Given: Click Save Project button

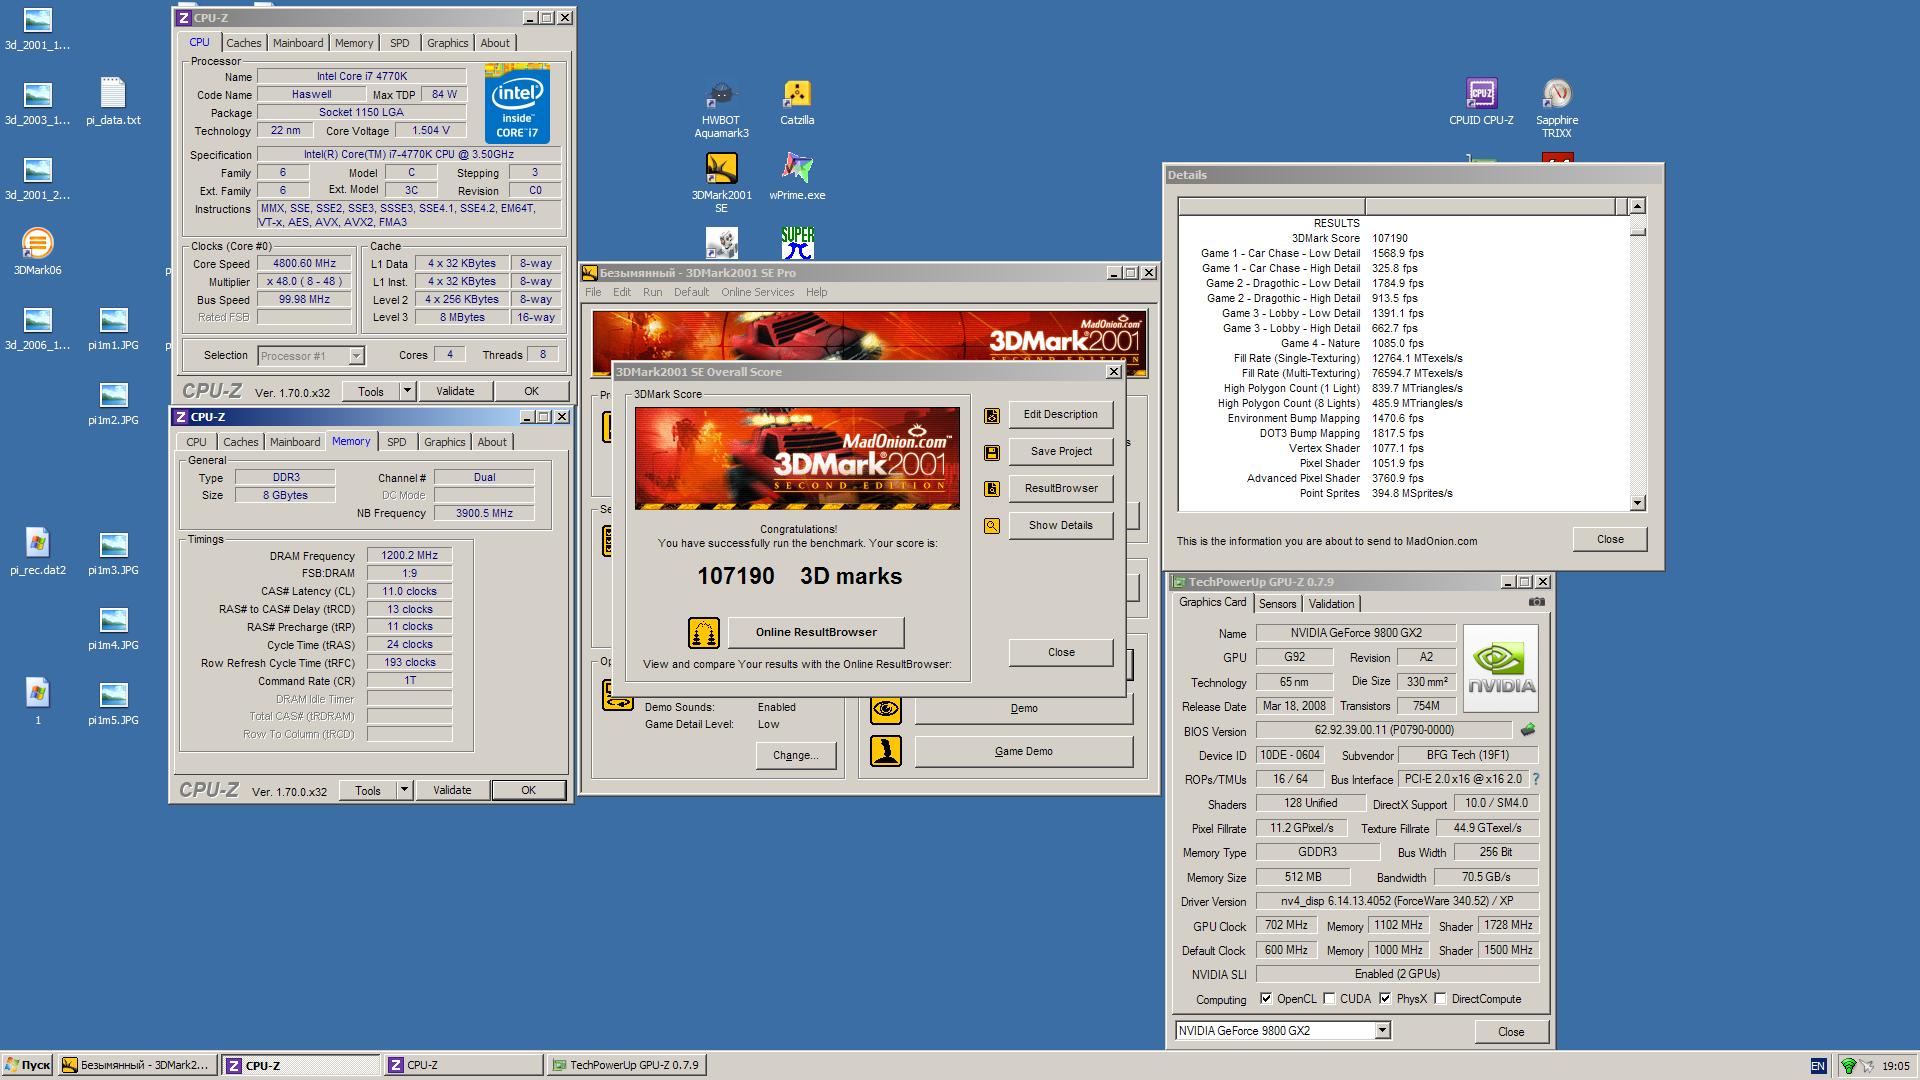Looking at the screenshot, I should point(1061,452).
